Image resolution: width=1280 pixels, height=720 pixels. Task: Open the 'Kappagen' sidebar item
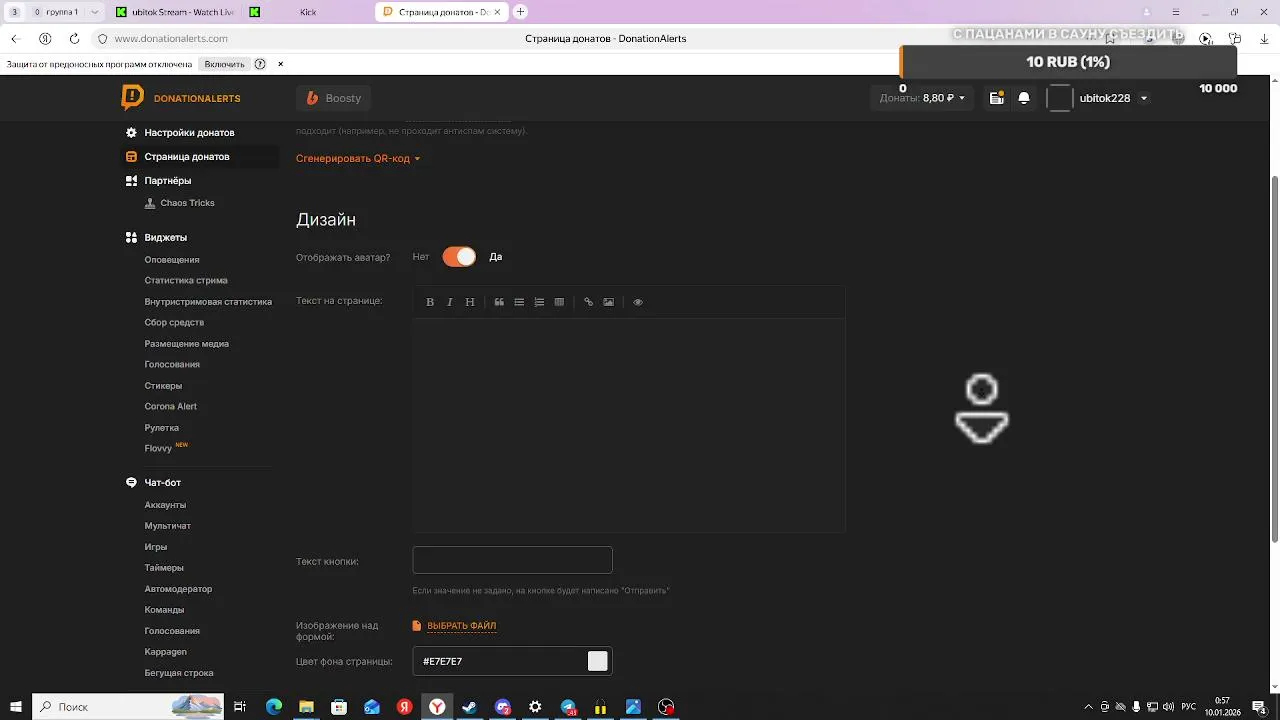[x=166, y=652]
